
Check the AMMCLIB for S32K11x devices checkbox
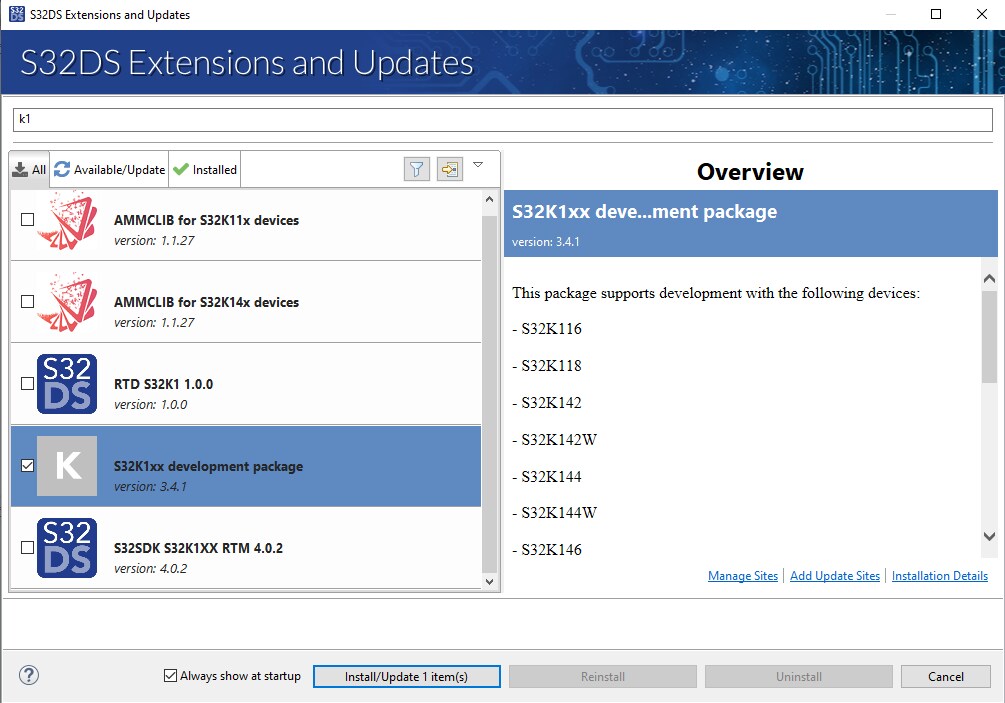27,220
